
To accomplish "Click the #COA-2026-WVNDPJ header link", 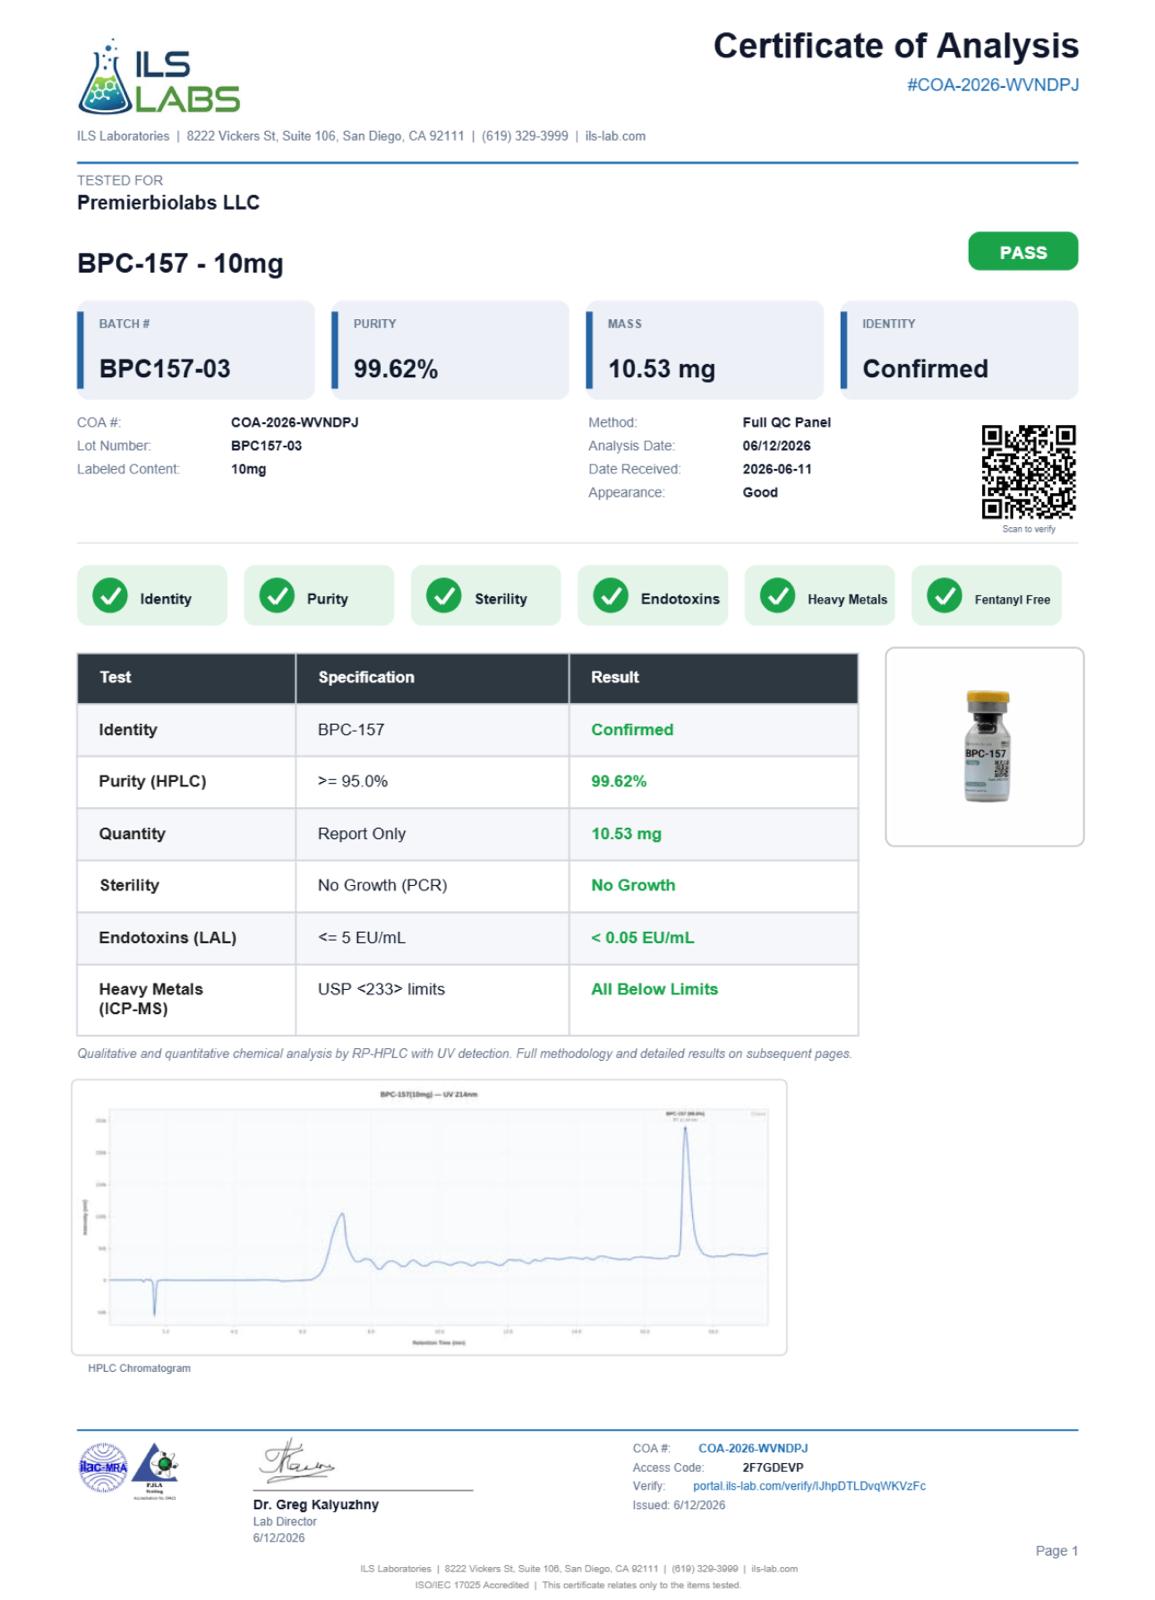I will (993, 85).
